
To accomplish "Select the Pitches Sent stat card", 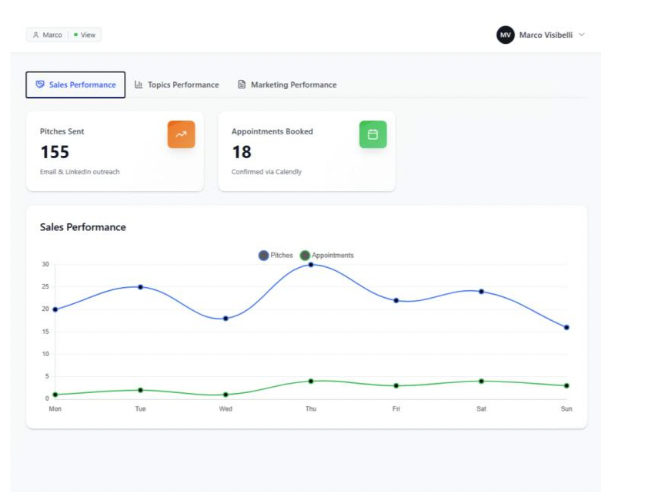I will click(x=115, y=151).
